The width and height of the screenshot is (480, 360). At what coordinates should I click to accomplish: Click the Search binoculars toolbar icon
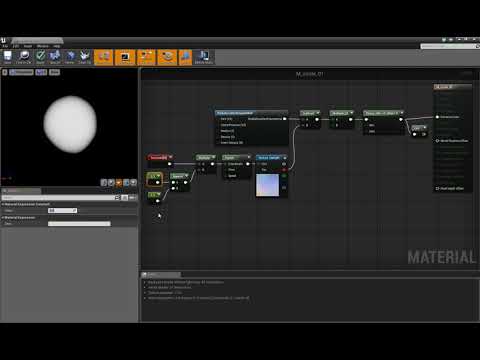pyautogui.click(x=55, y=57)
